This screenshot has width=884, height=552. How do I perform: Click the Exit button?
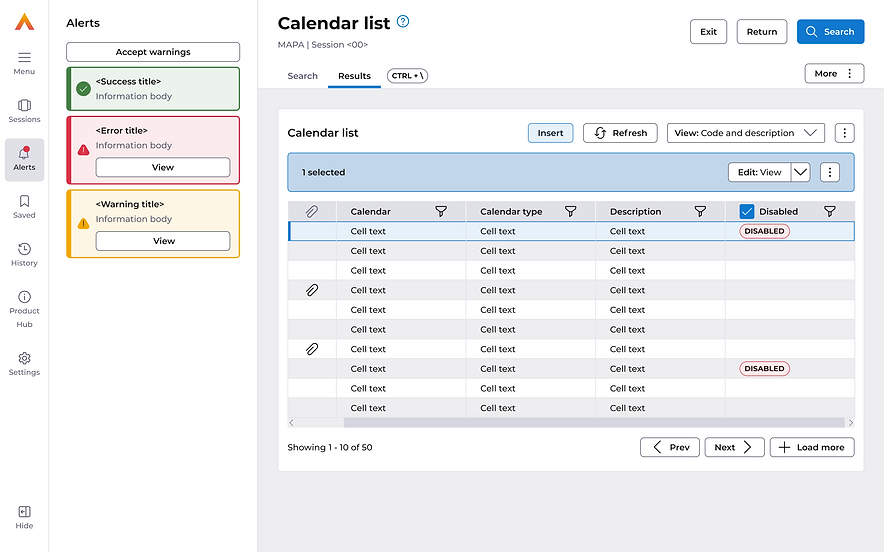point(709,32)
